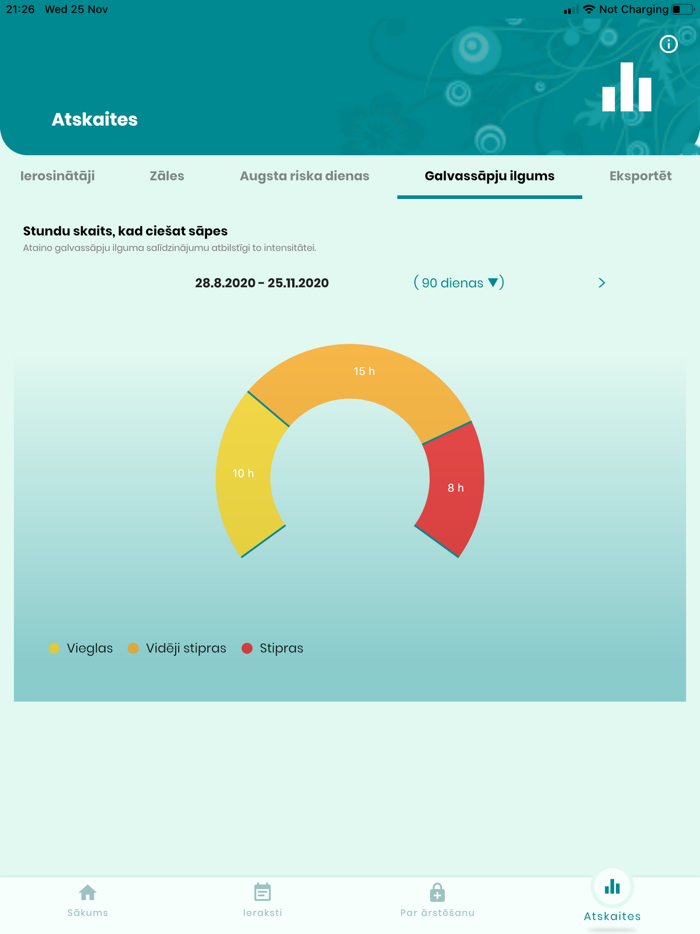Tap the Vidēji stipras legend label
Image resolution: width=700 pixels, height=934 pixels.
pyautogui.click(x=186, y=648)
